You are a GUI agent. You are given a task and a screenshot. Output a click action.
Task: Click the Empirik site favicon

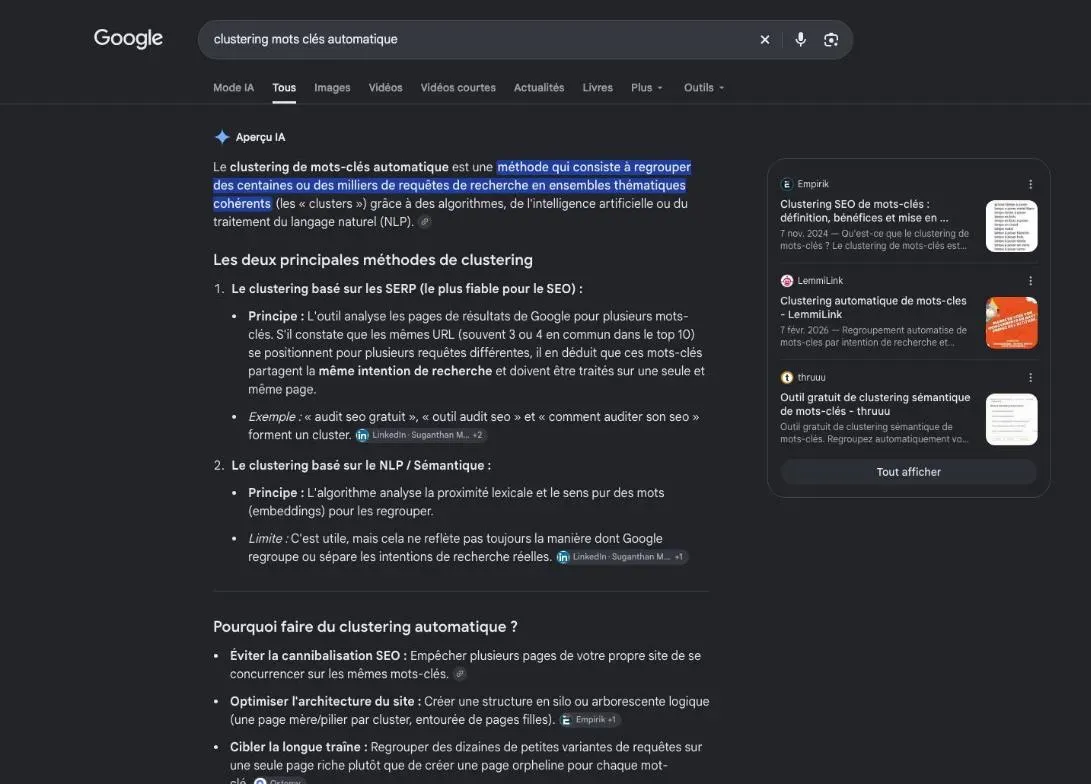[x=787, y=184]
